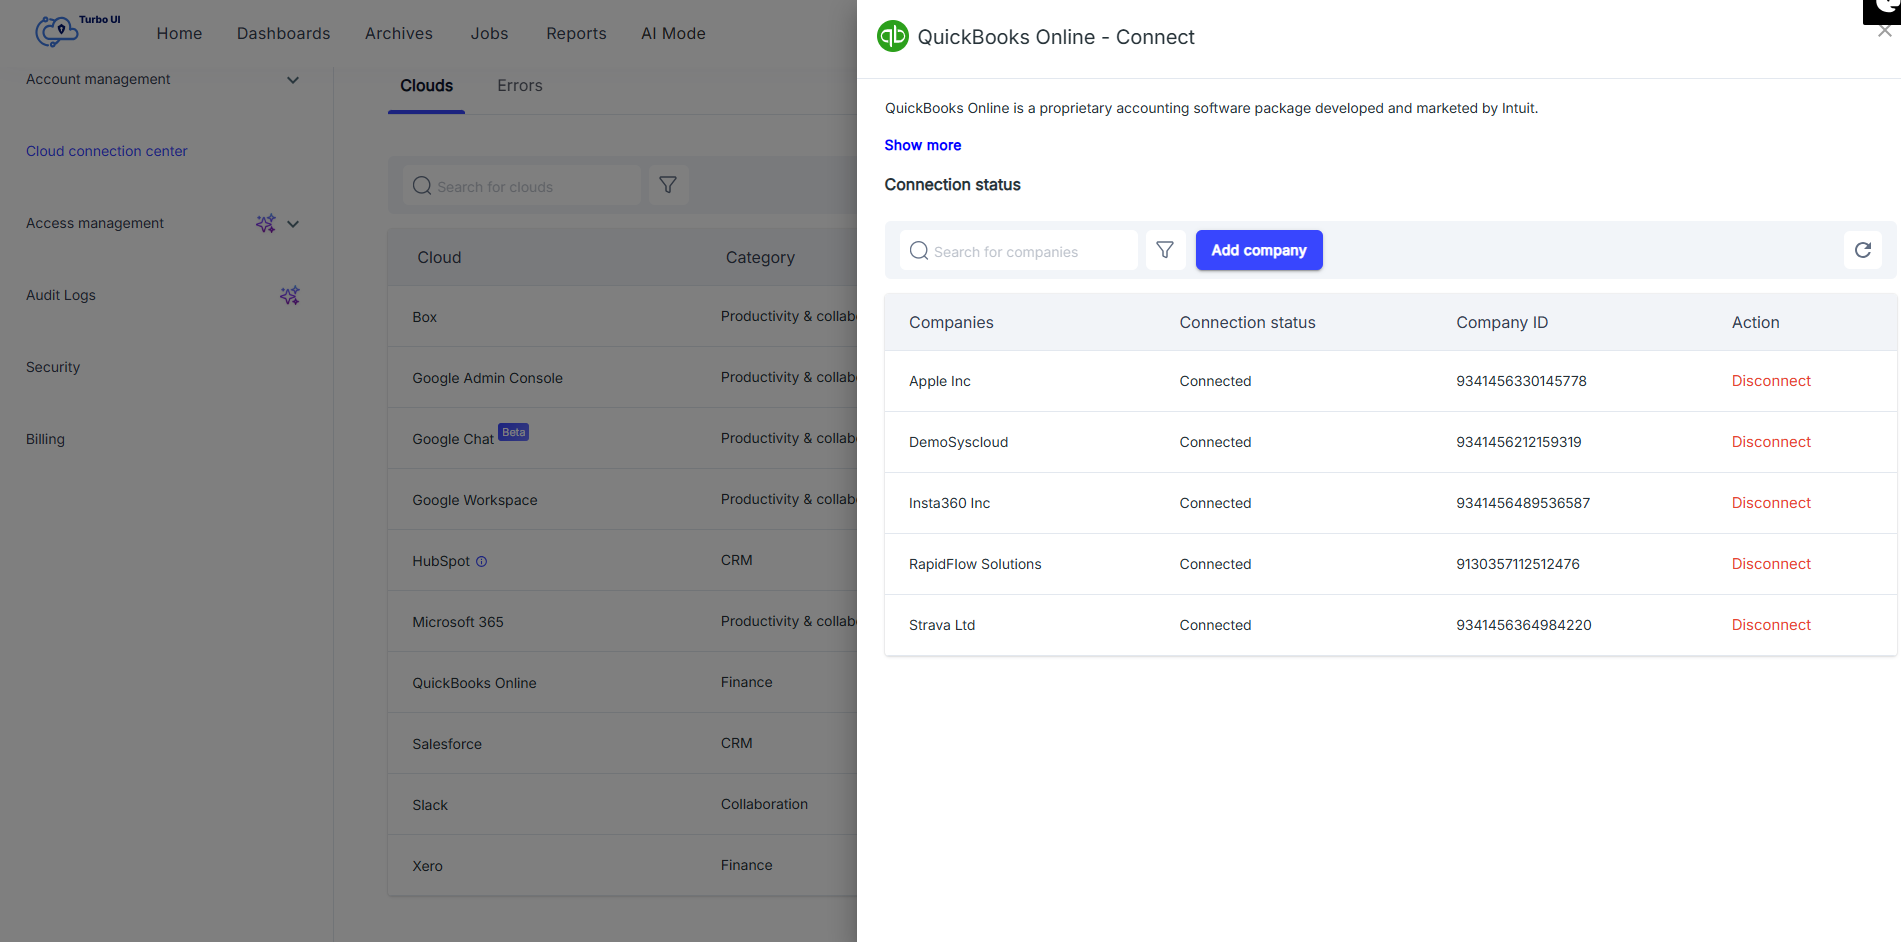
Task: Select the QuickBooks Online cloud row
Action: [x=623, y=683]
